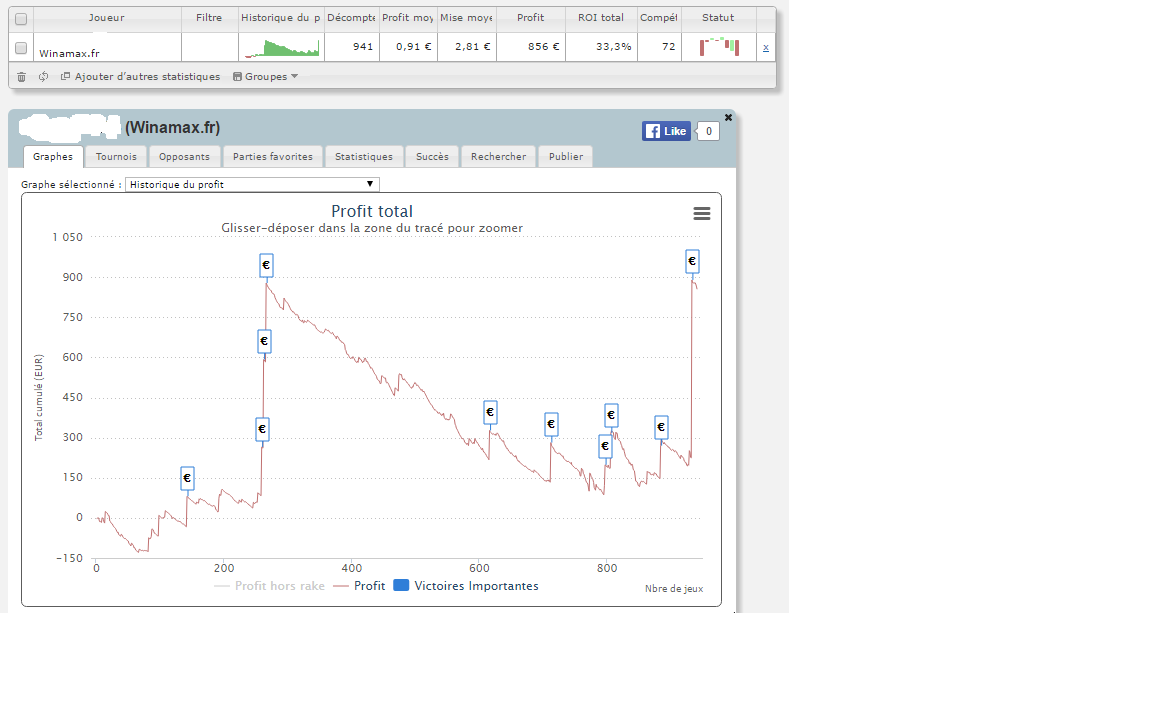
Task: Click the 0,91 € average profit value
Action: [x=414, y=46]
